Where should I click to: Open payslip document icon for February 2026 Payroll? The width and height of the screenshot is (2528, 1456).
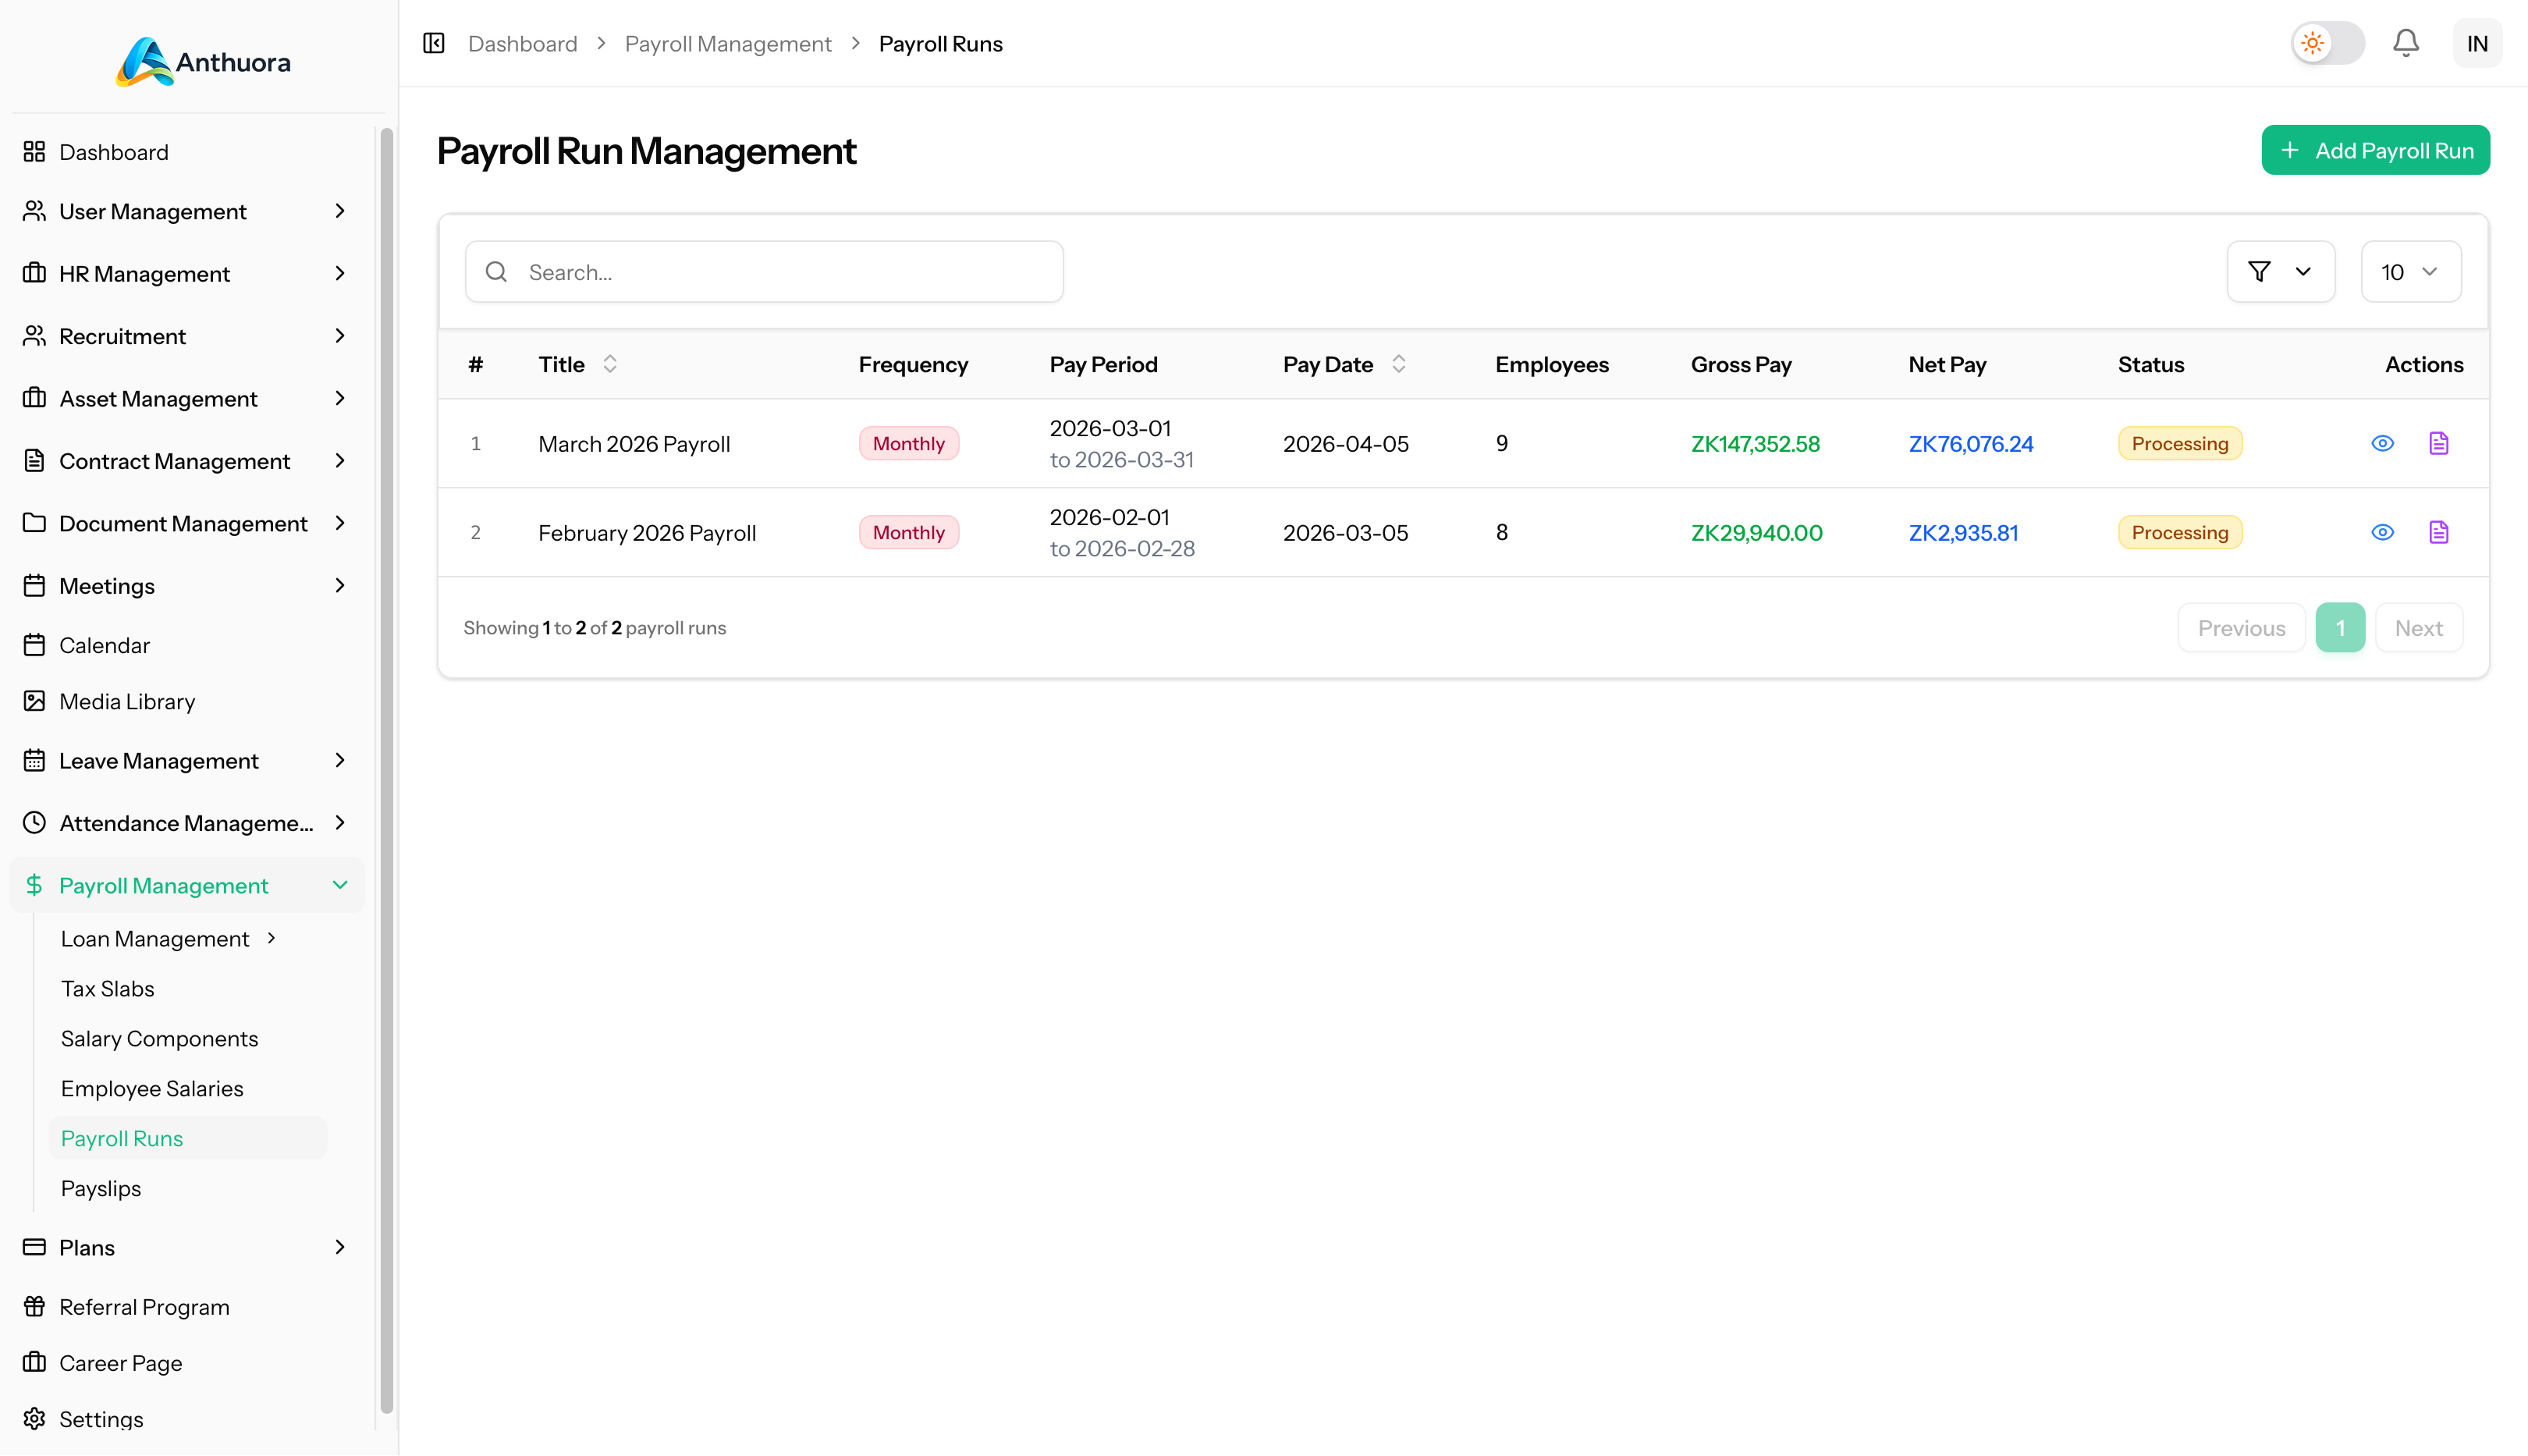(2438, 532)
